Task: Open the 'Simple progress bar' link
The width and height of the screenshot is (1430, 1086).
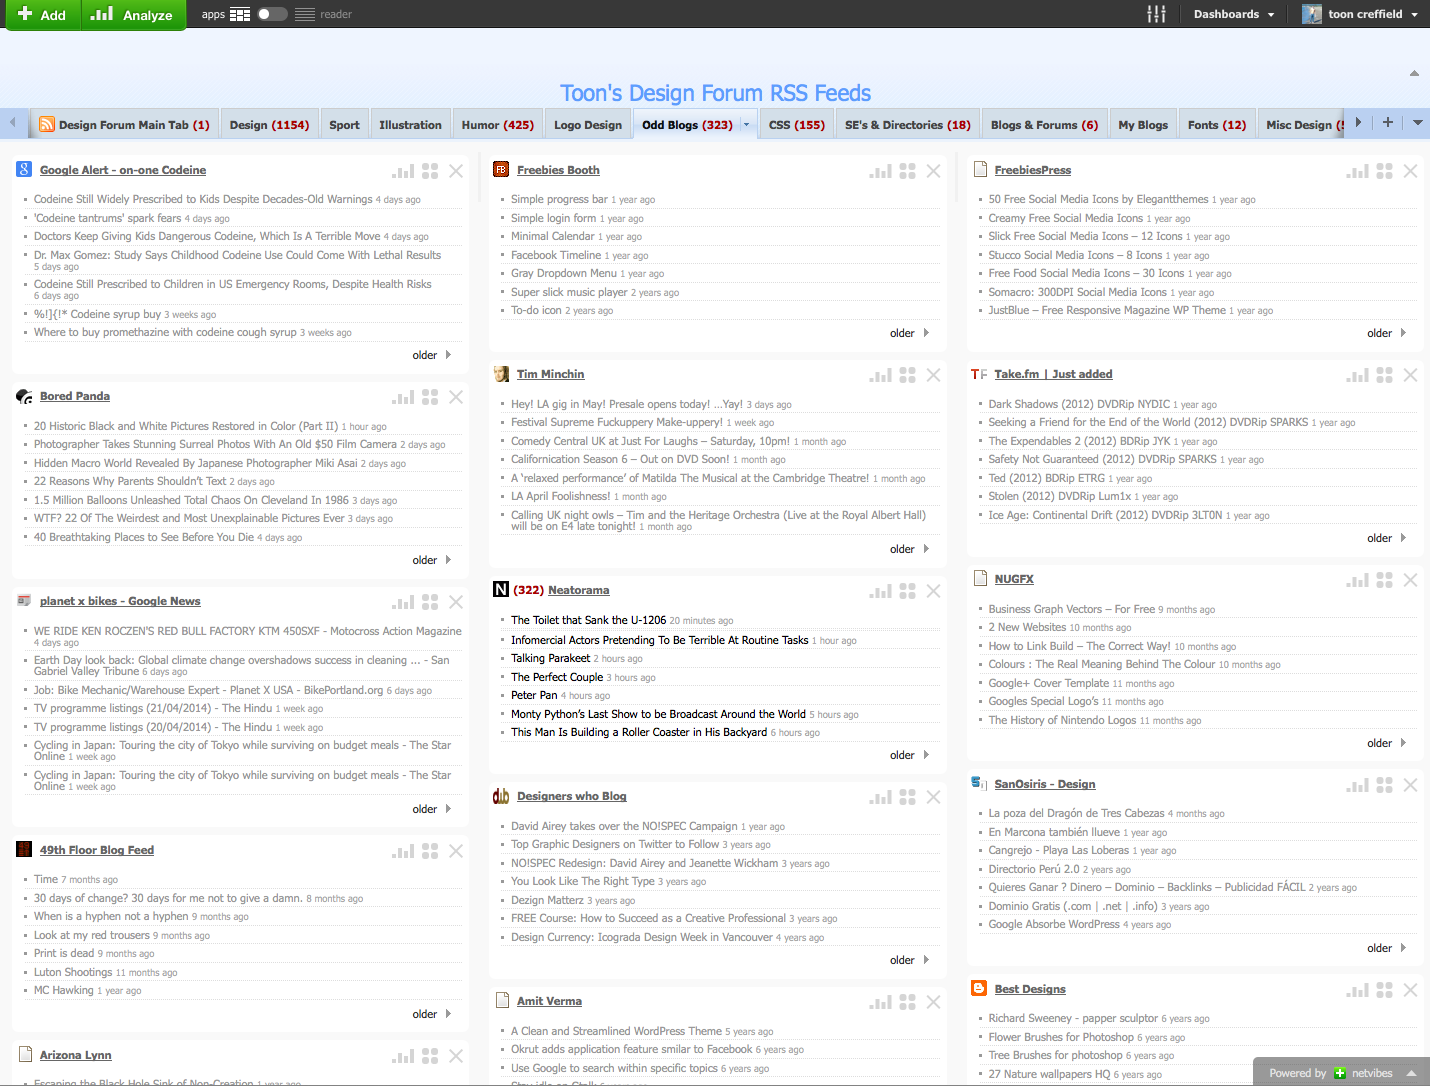Action: click(559, 199)
